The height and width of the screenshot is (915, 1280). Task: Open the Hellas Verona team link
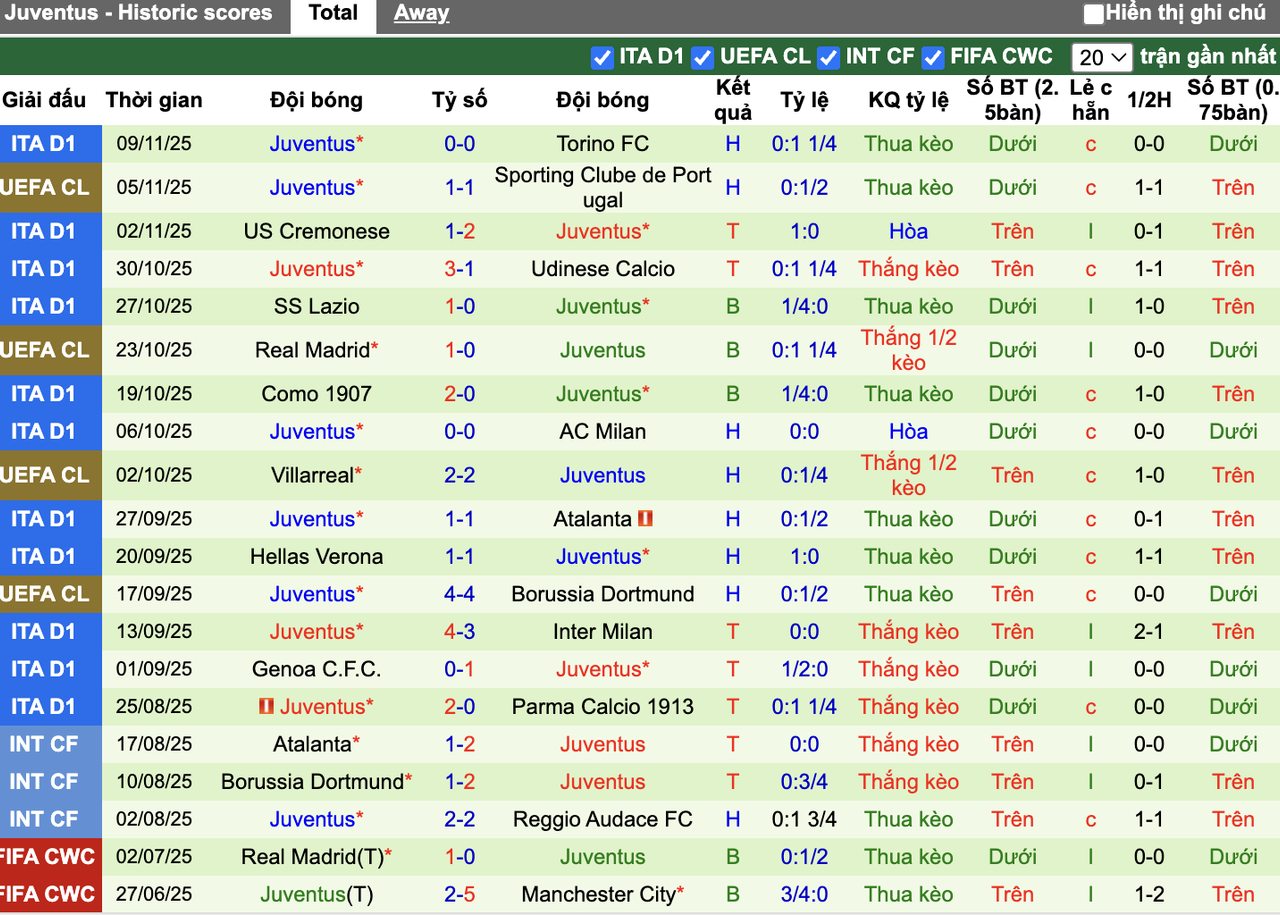(317, 557)
